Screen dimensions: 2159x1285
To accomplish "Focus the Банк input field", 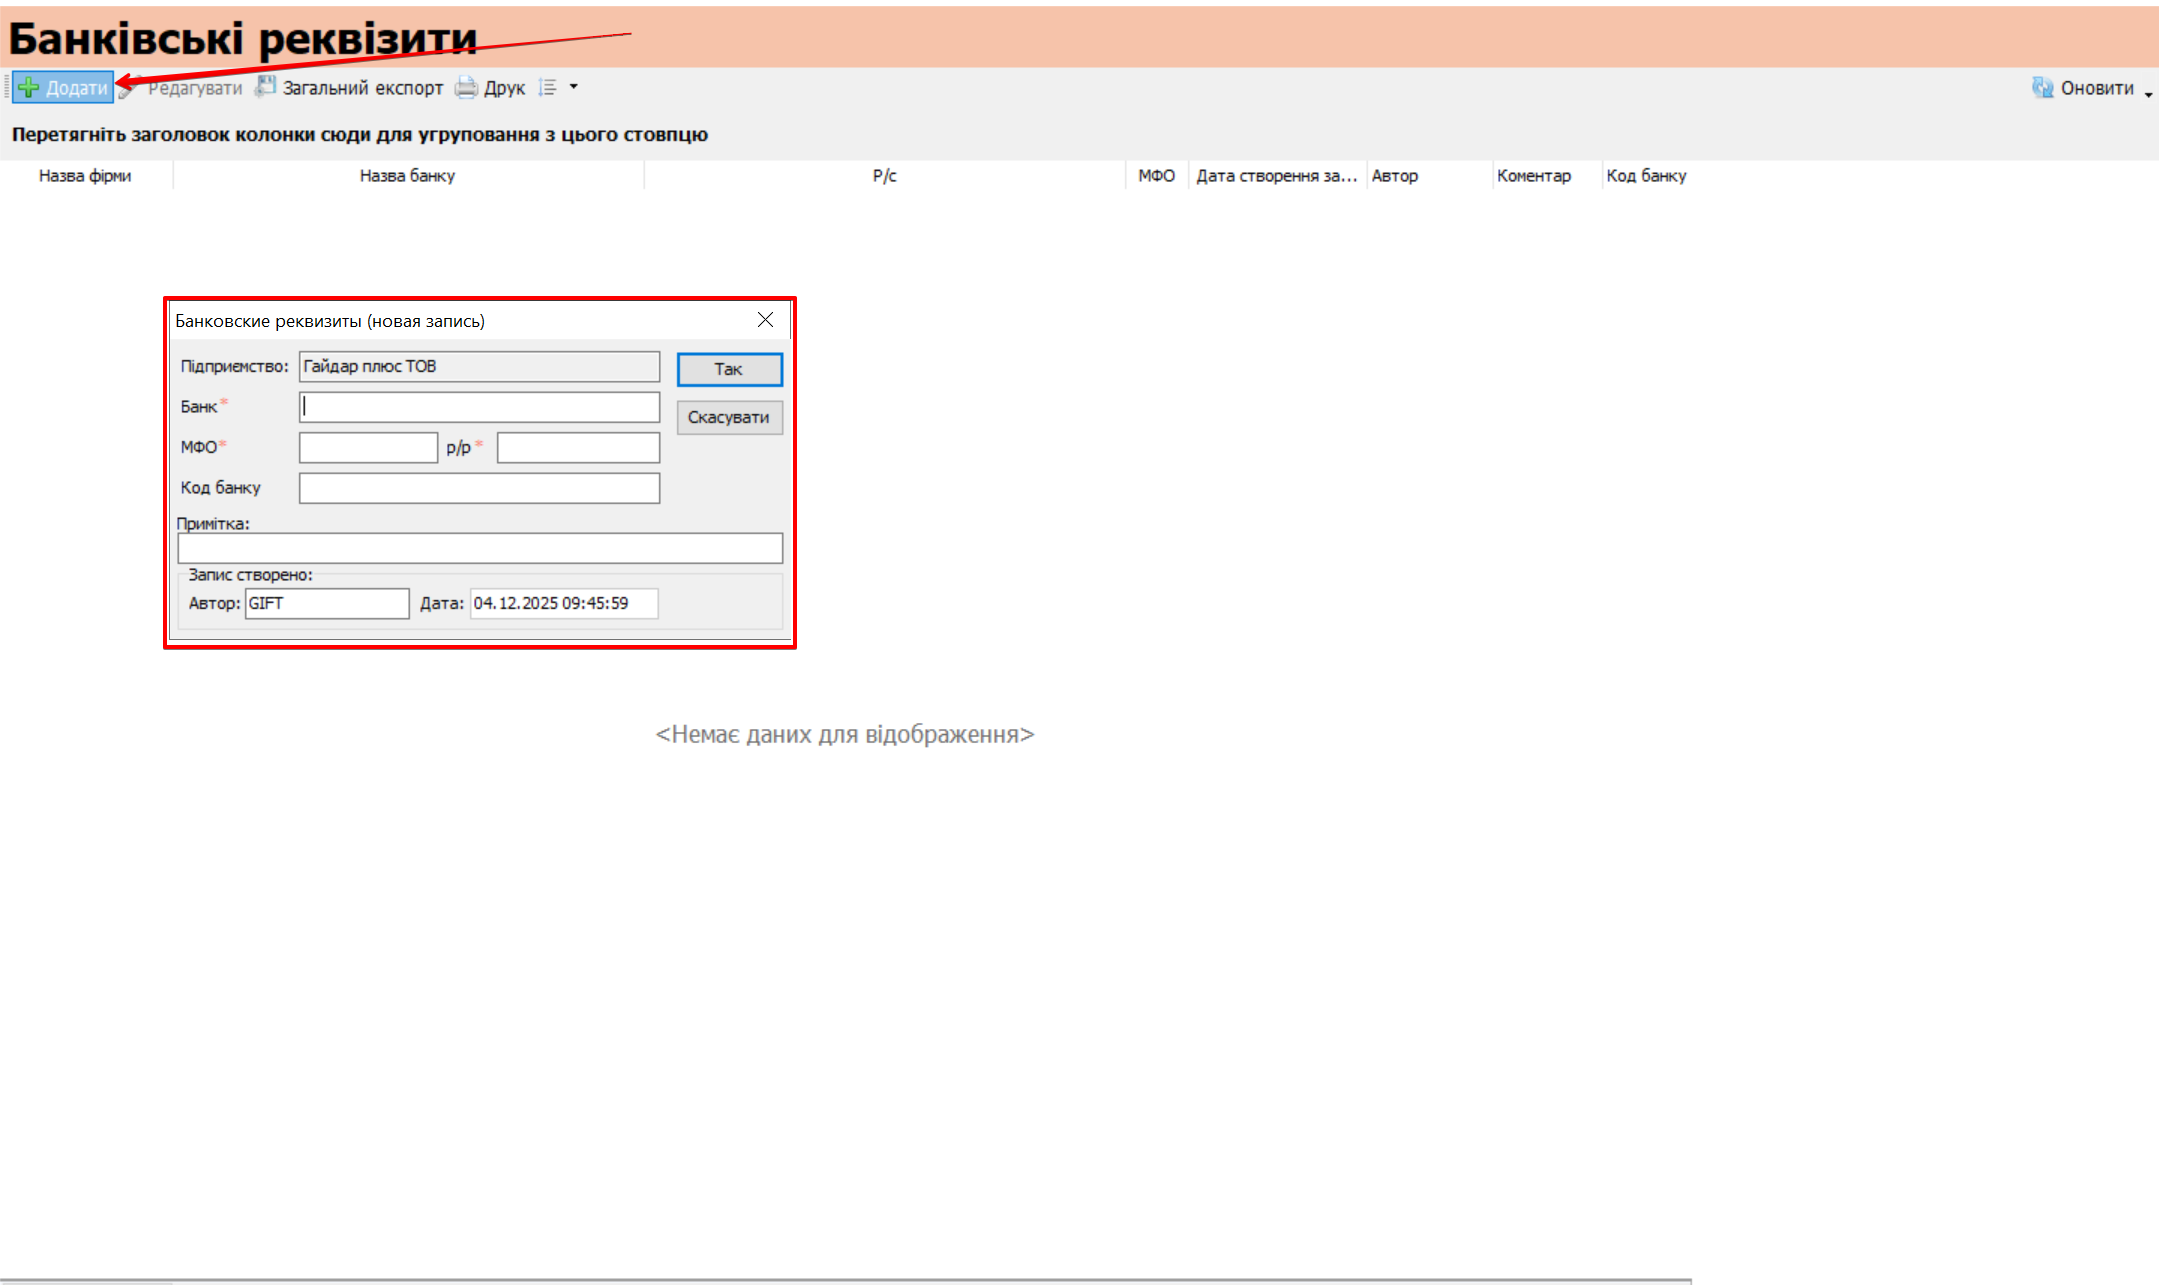I will [x=479, y=407].
